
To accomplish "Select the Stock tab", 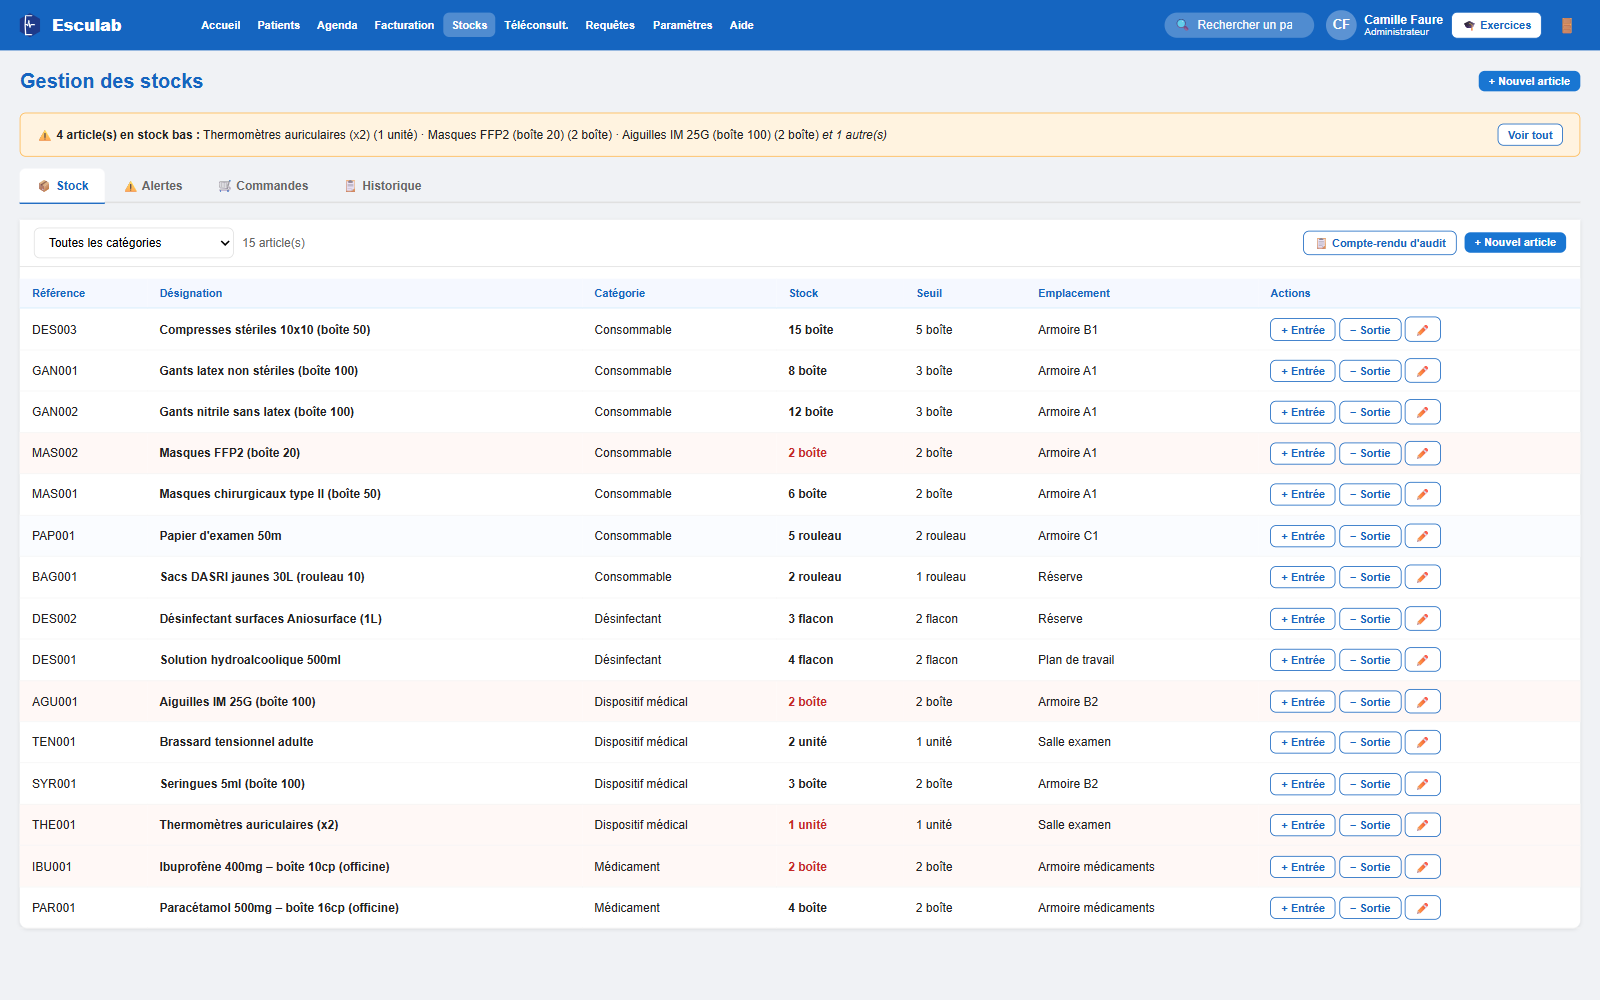I will (x=63, y=186).
